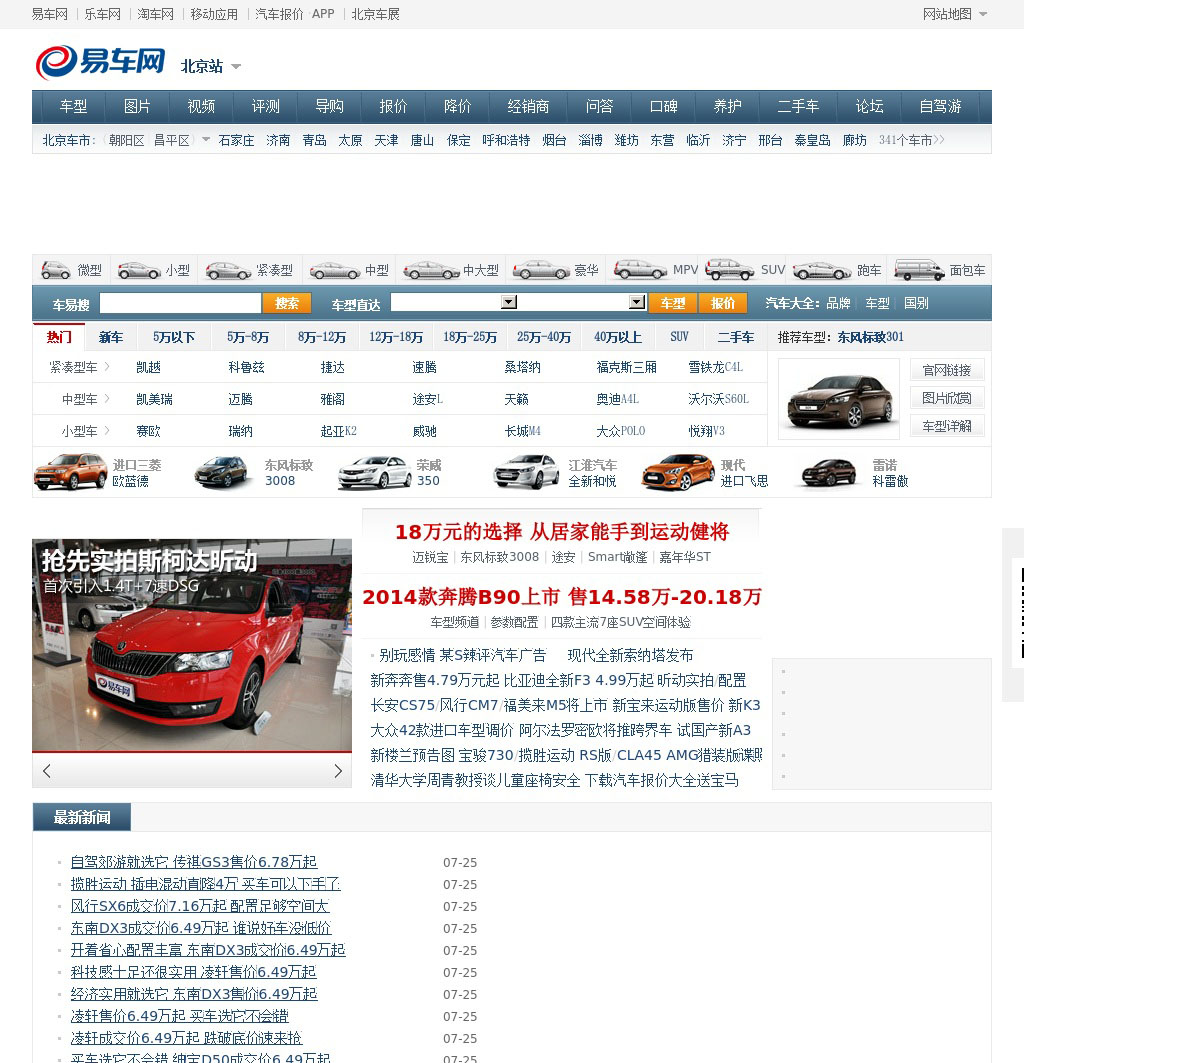Click the 图片欣赏 button

pos(947,398)
